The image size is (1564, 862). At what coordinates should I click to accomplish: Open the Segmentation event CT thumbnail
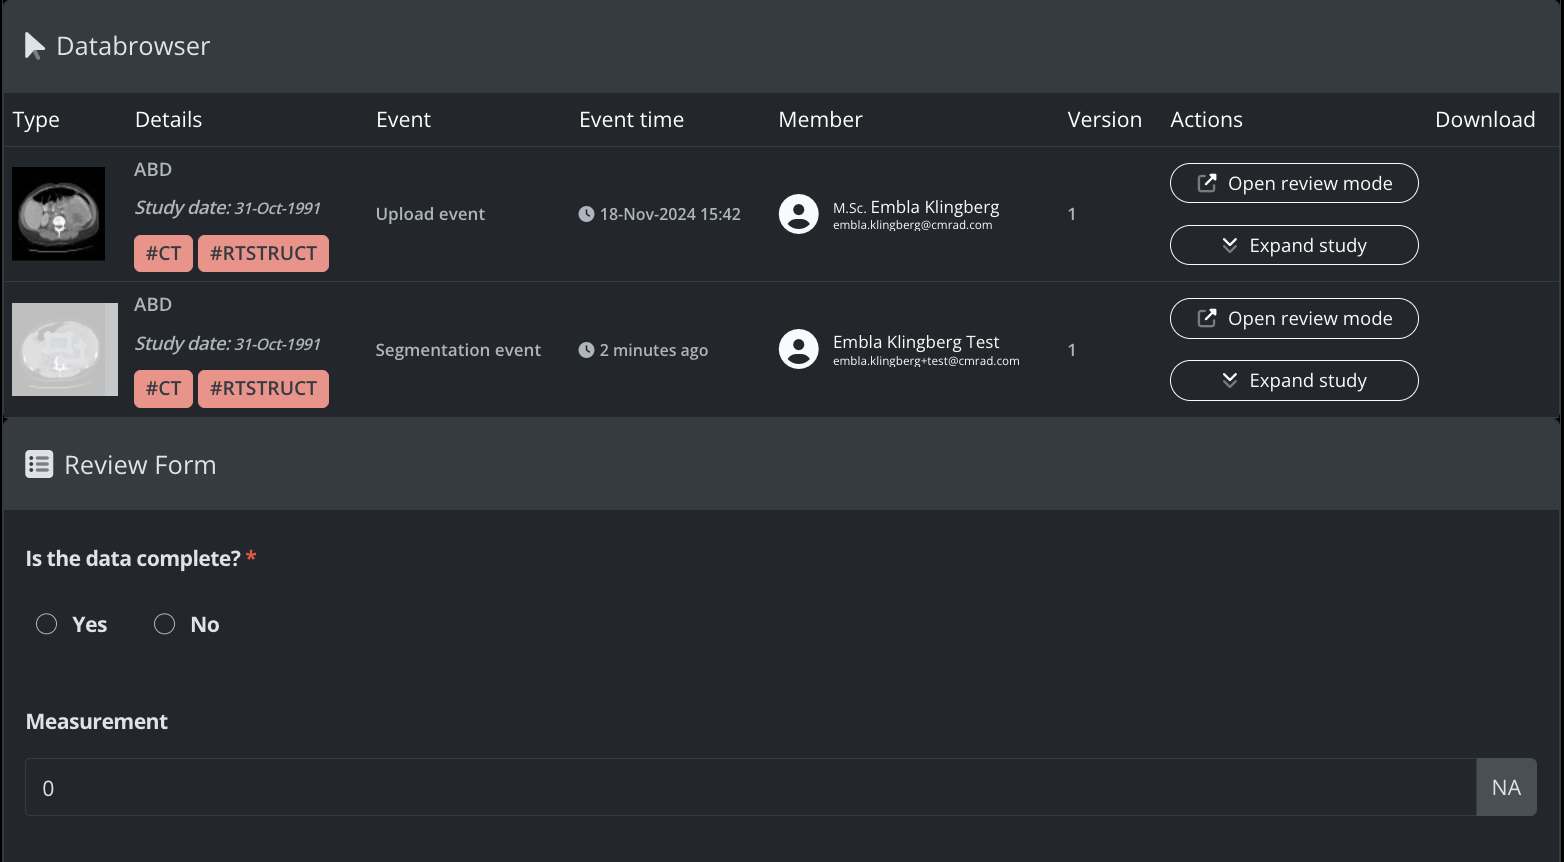65,349
